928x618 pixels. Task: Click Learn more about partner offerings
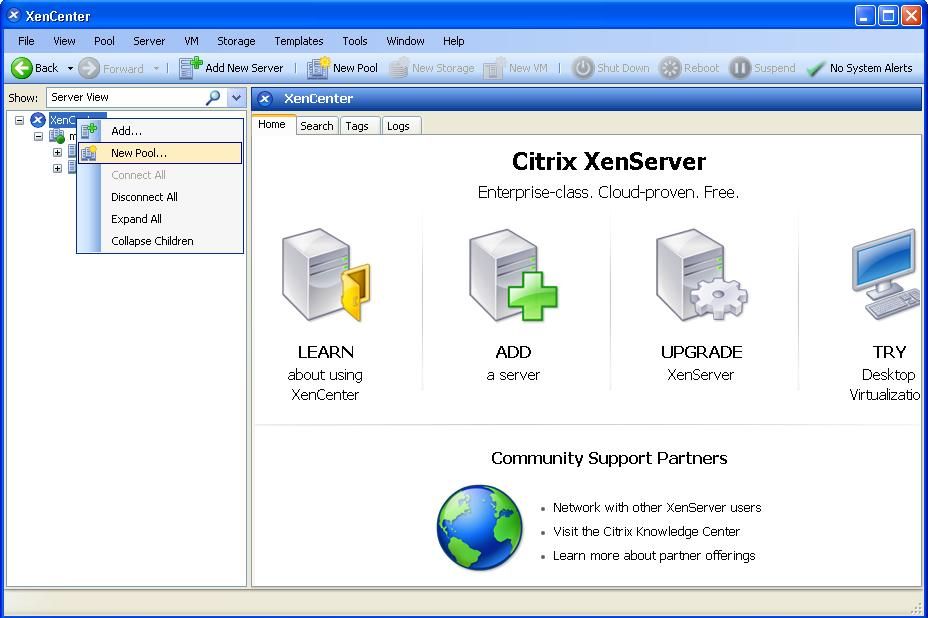tap(654, 556)
